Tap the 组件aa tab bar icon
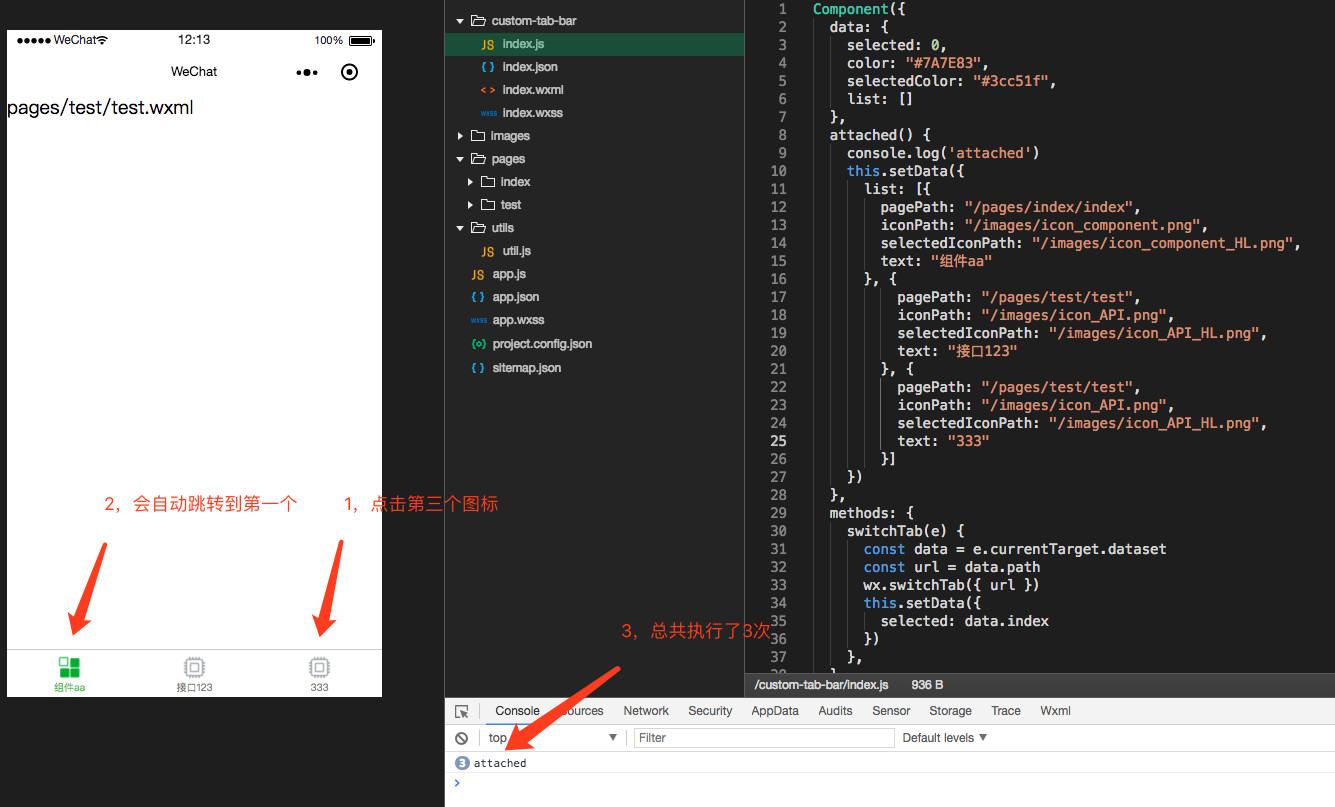 coord(69,667)
